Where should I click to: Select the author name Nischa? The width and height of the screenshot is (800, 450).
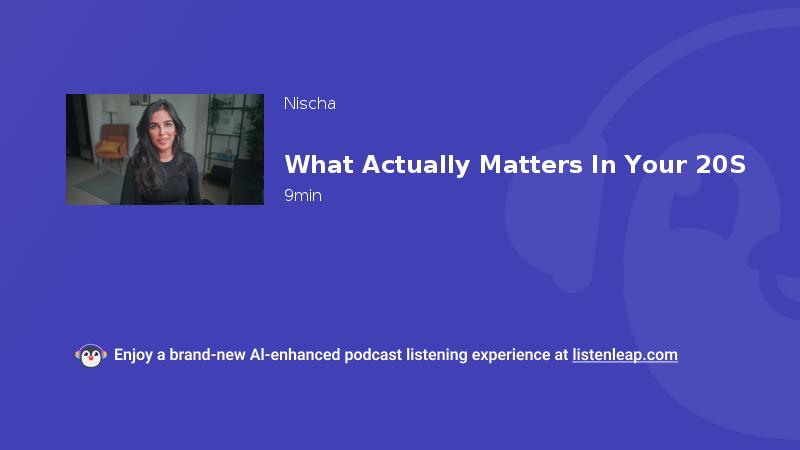click(x=310, y=104)
